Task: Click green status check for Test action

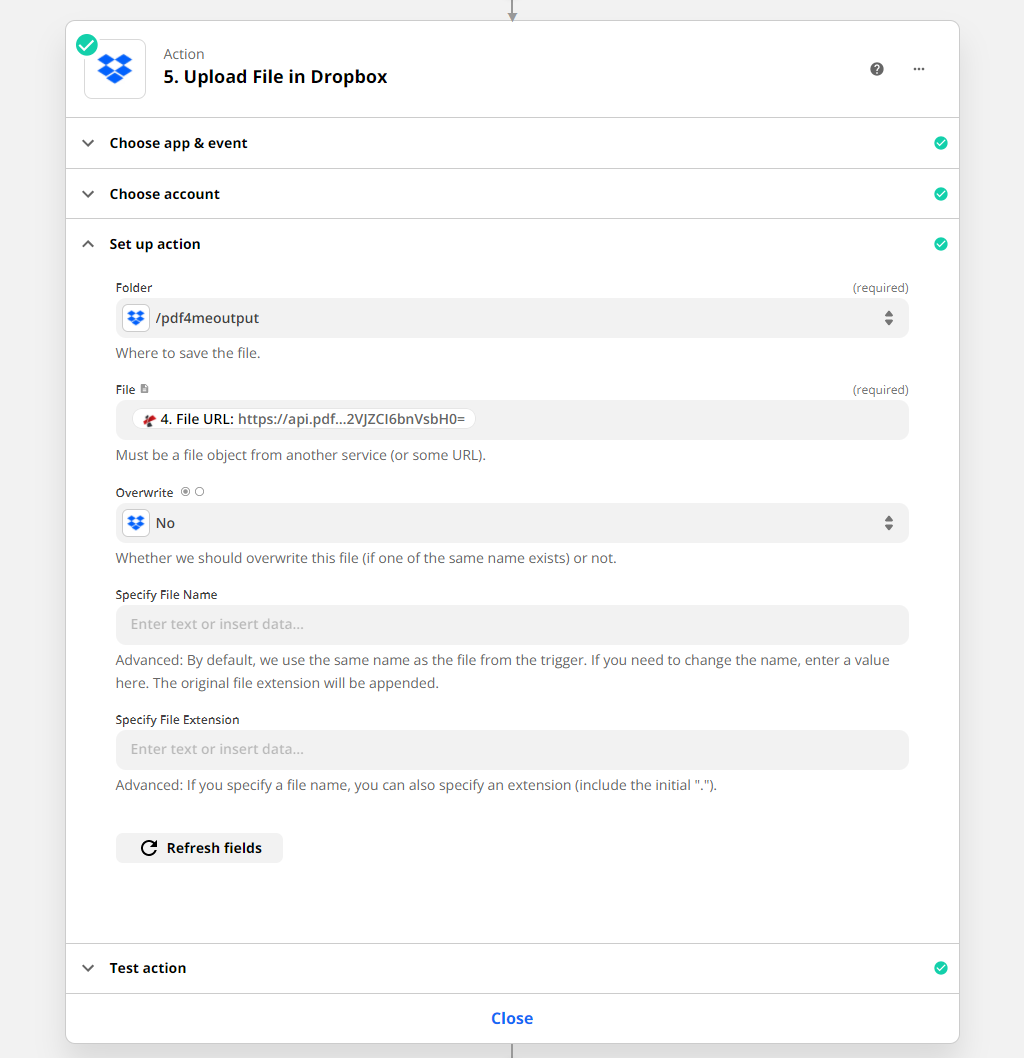Action: (940, 968)
